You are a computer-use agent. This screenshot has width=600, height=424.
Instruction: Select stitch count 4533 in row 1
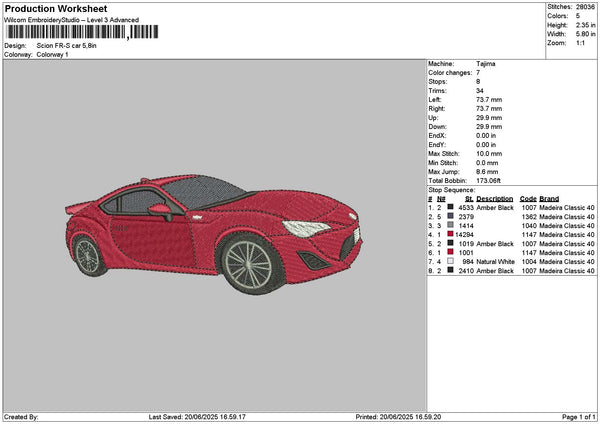(x=466, y=208)
